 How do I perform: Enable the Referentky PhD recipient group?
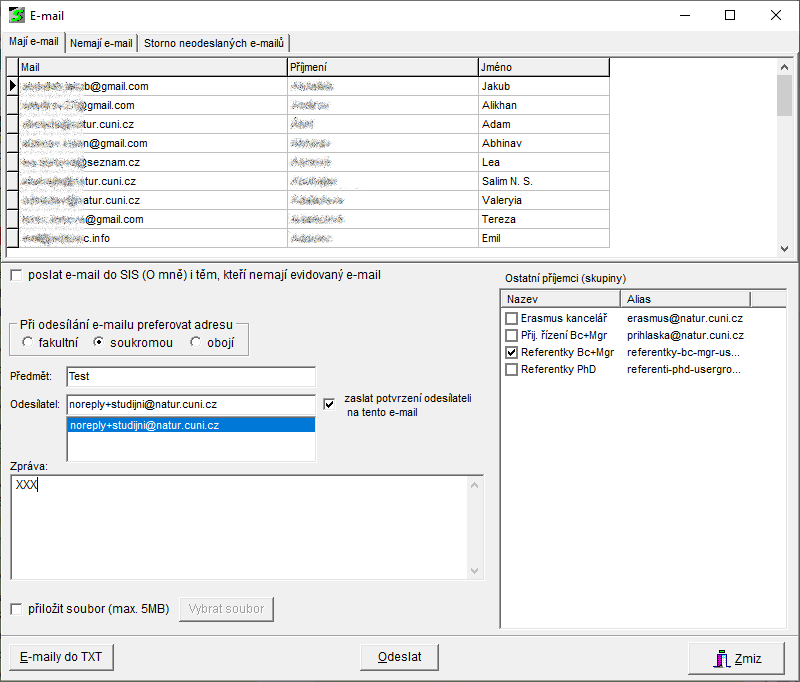(512, 370)
